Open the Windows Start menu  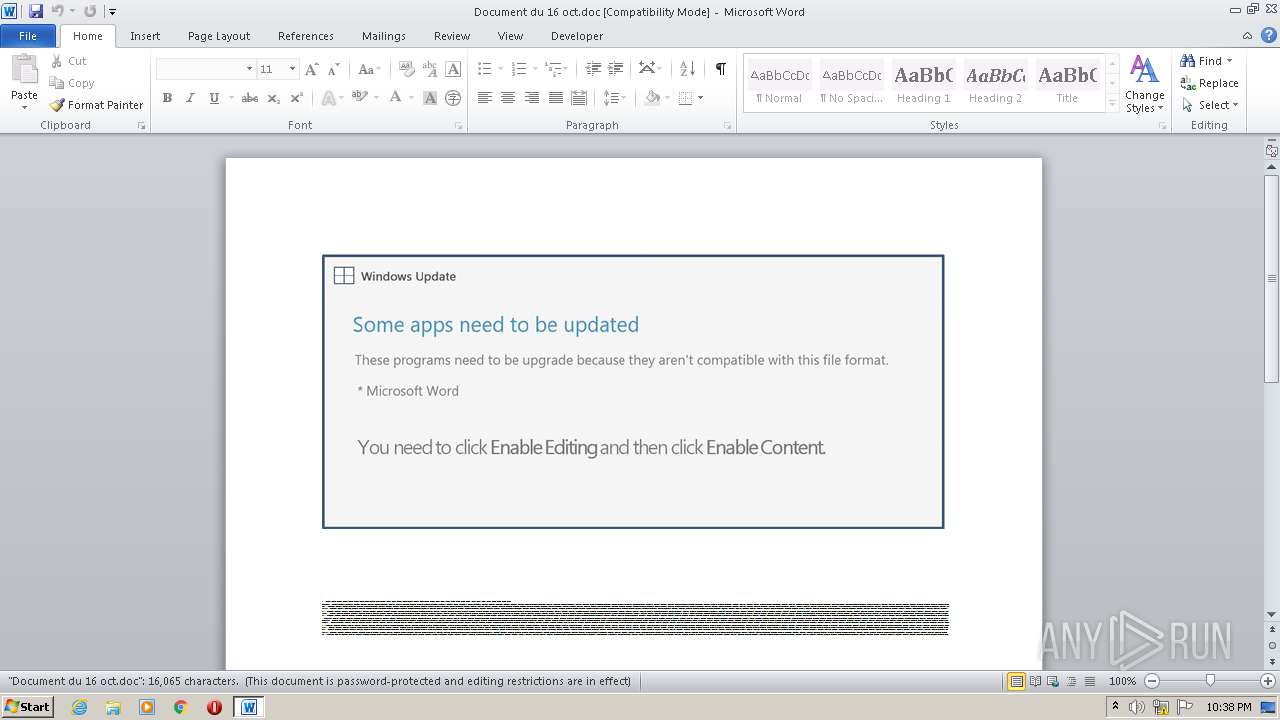[27, 707]
